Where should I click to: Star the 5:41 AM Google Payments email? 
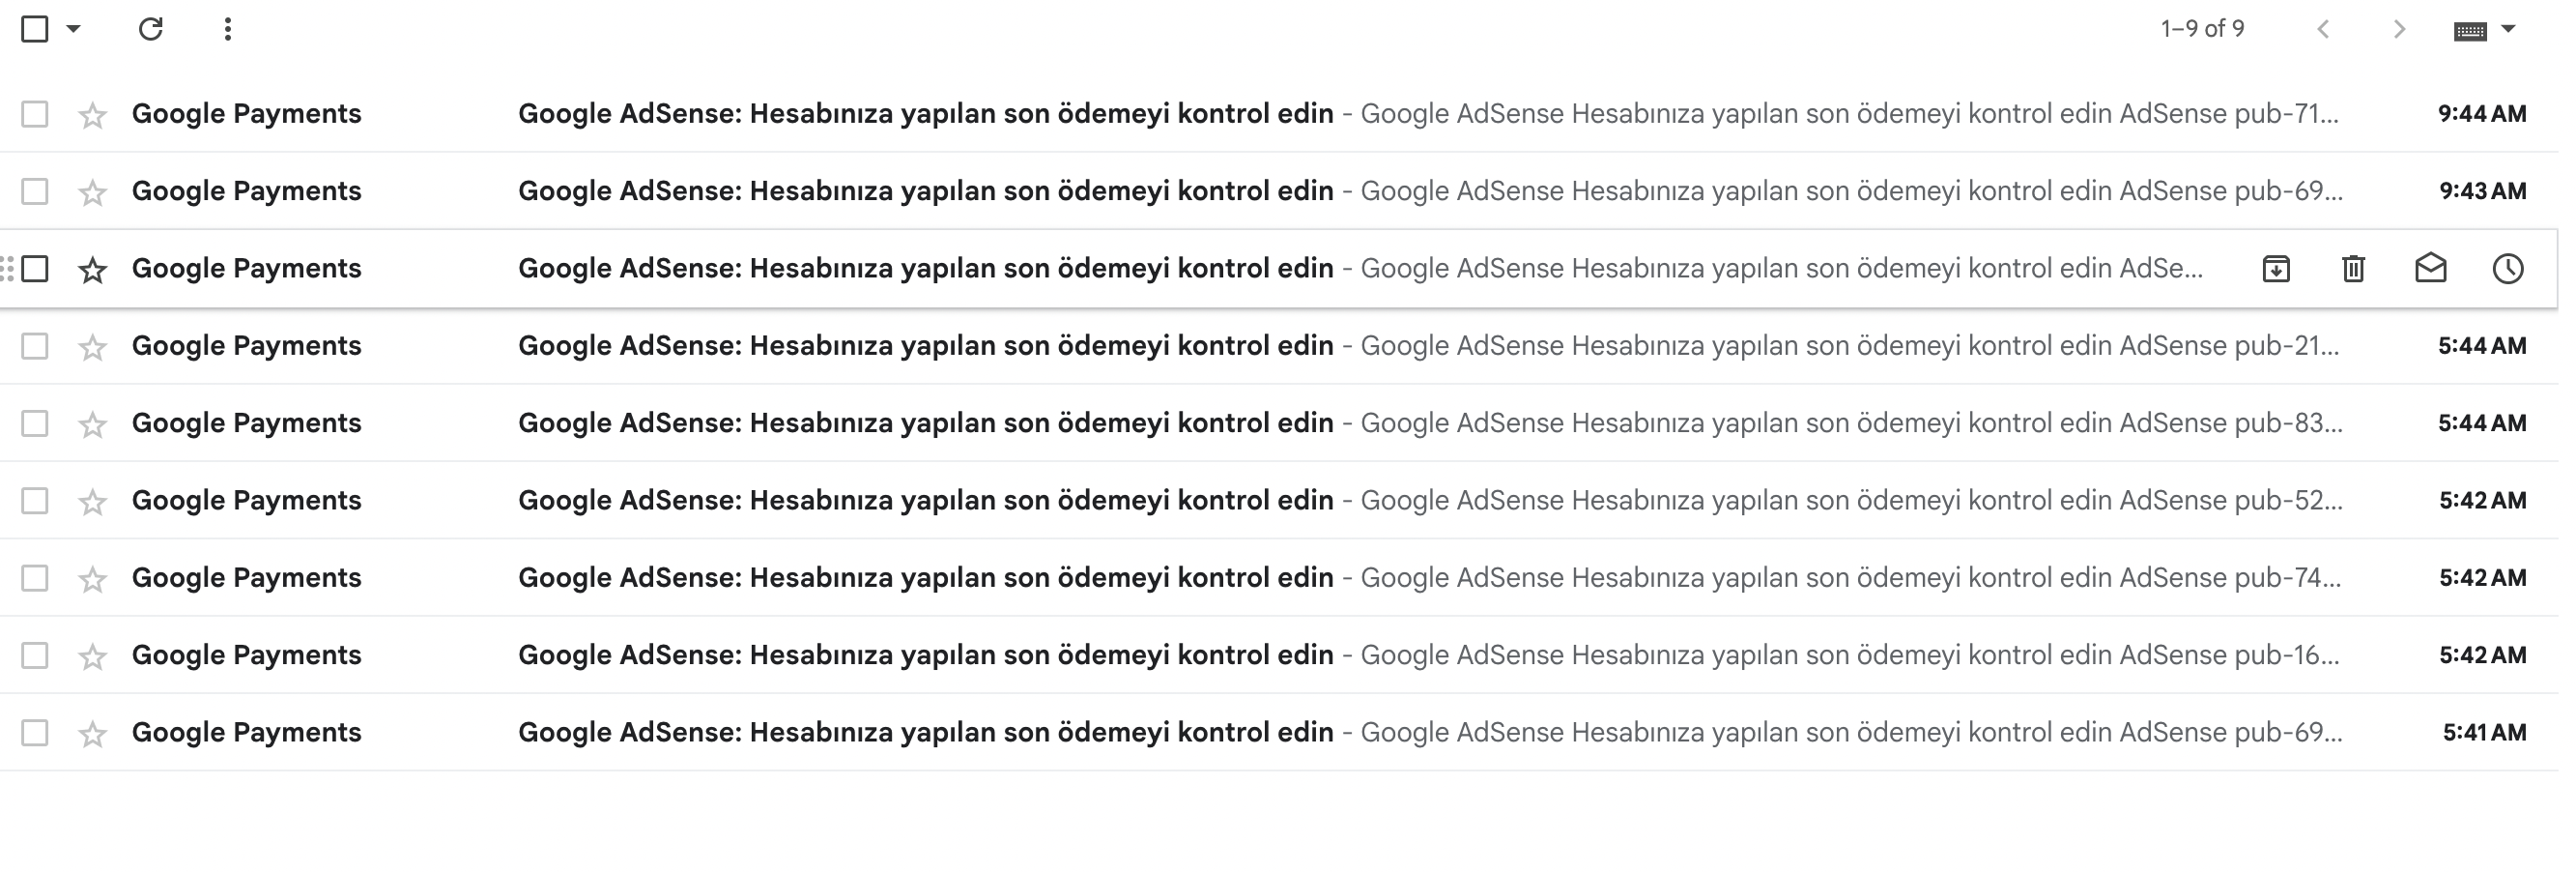pos(93,734)
